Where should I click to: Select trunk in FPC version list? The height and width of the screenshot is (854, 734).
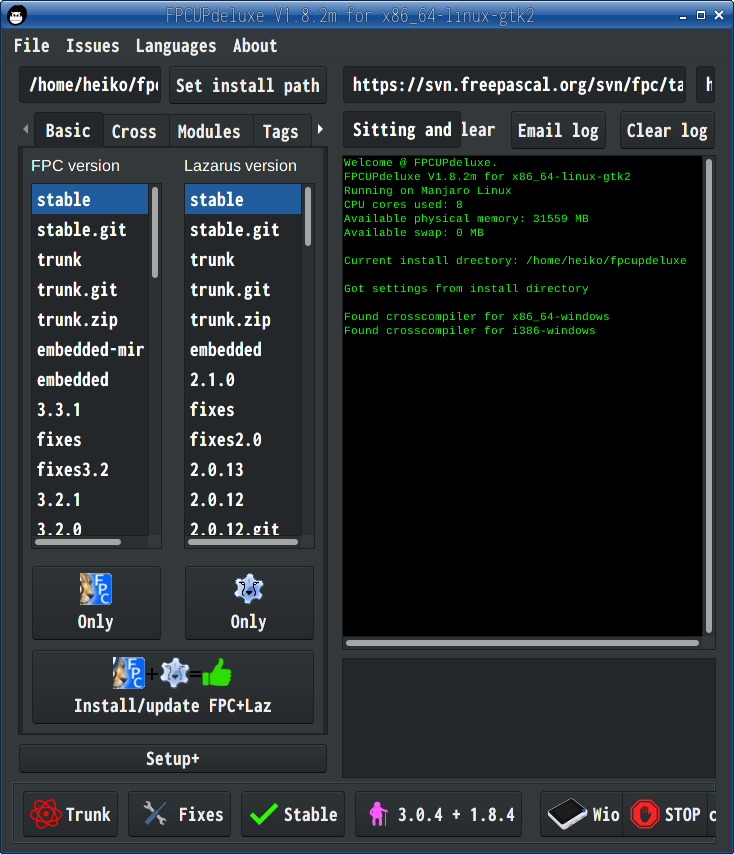(90, 259)
